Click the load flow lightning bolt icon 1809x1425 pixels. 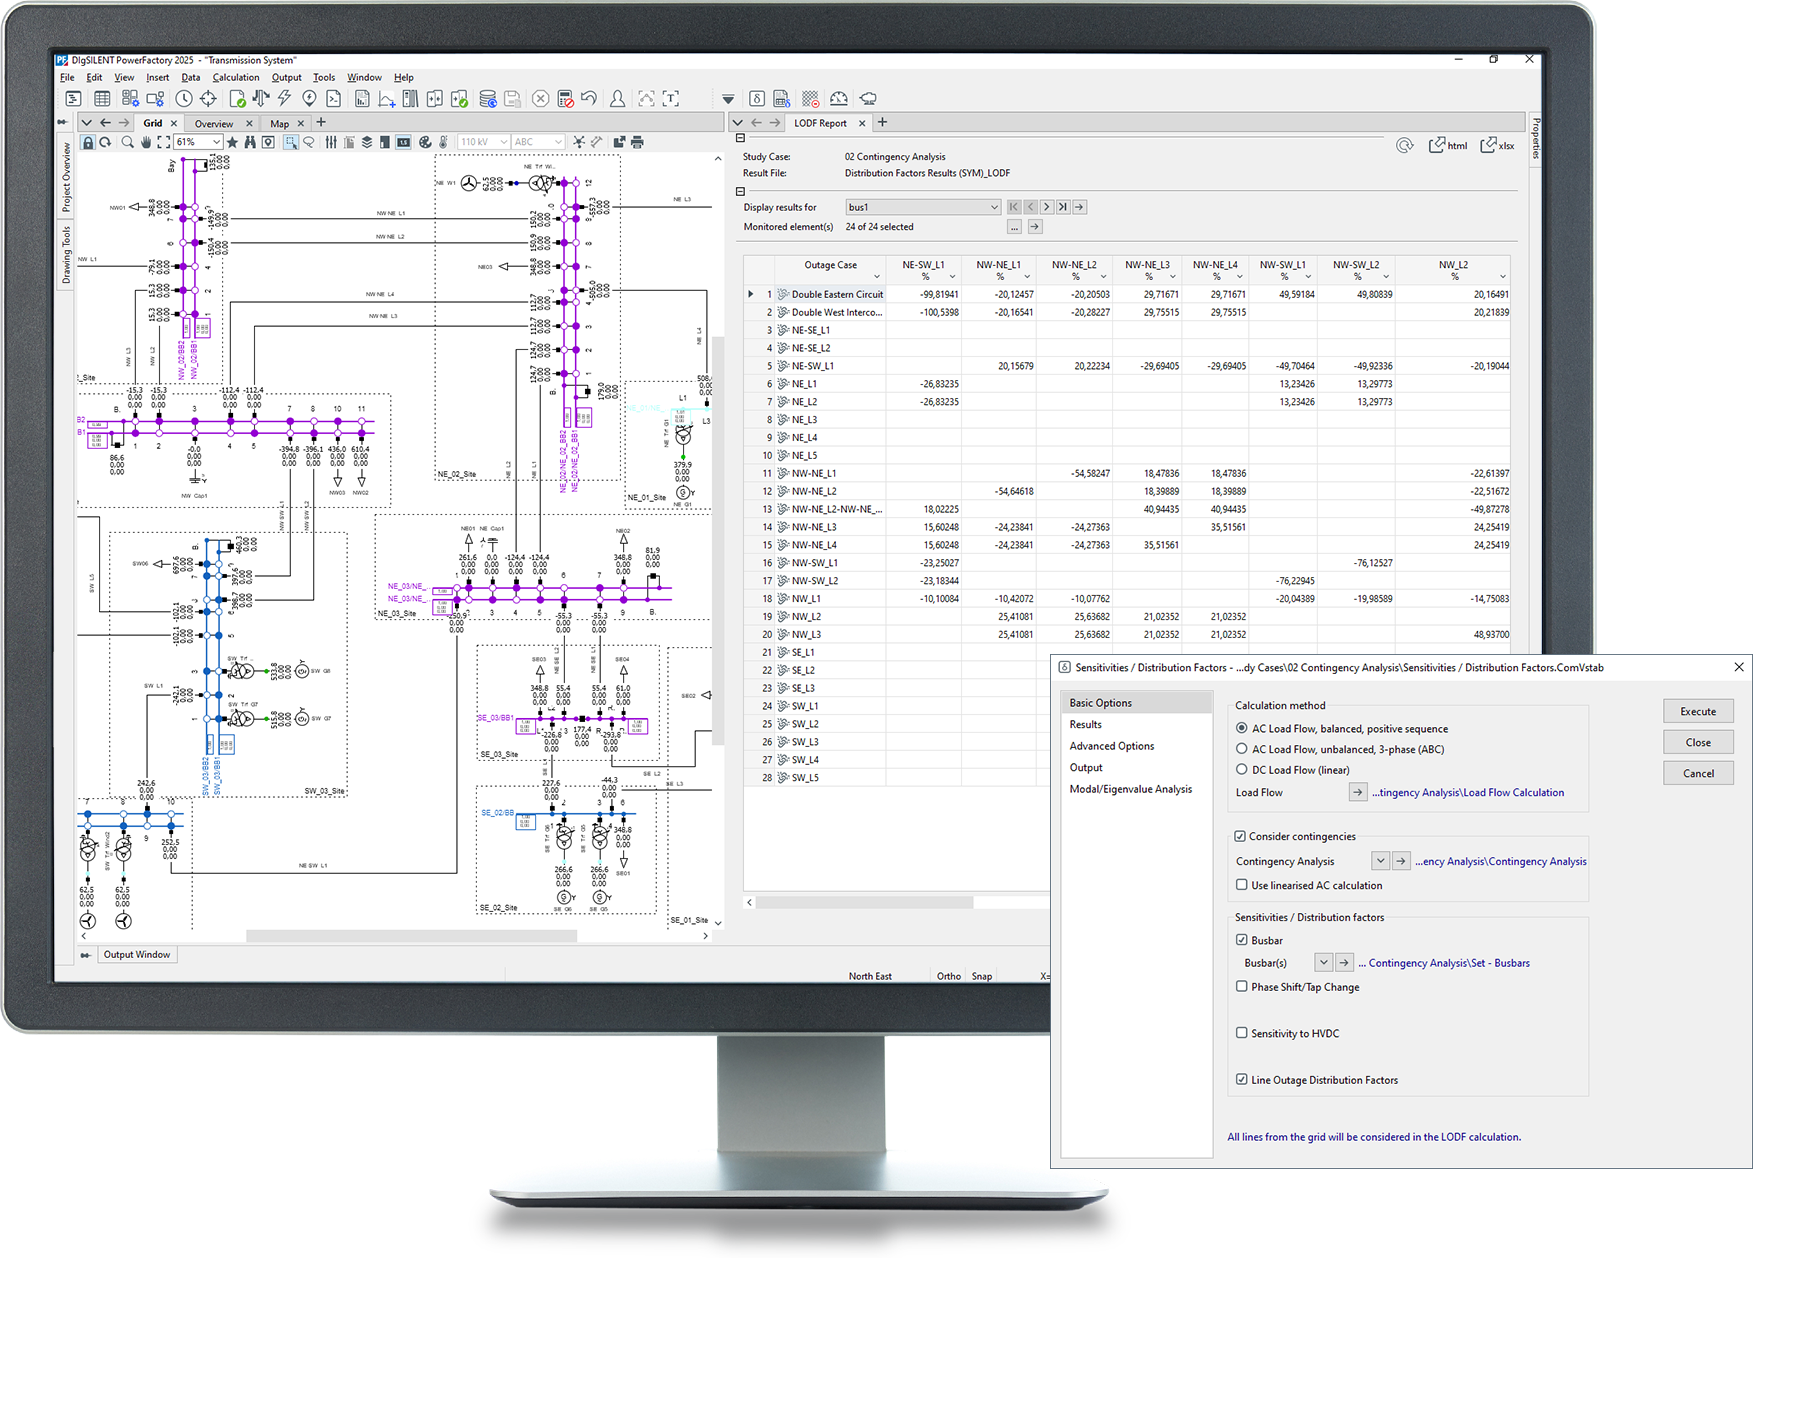pos(285,98)
